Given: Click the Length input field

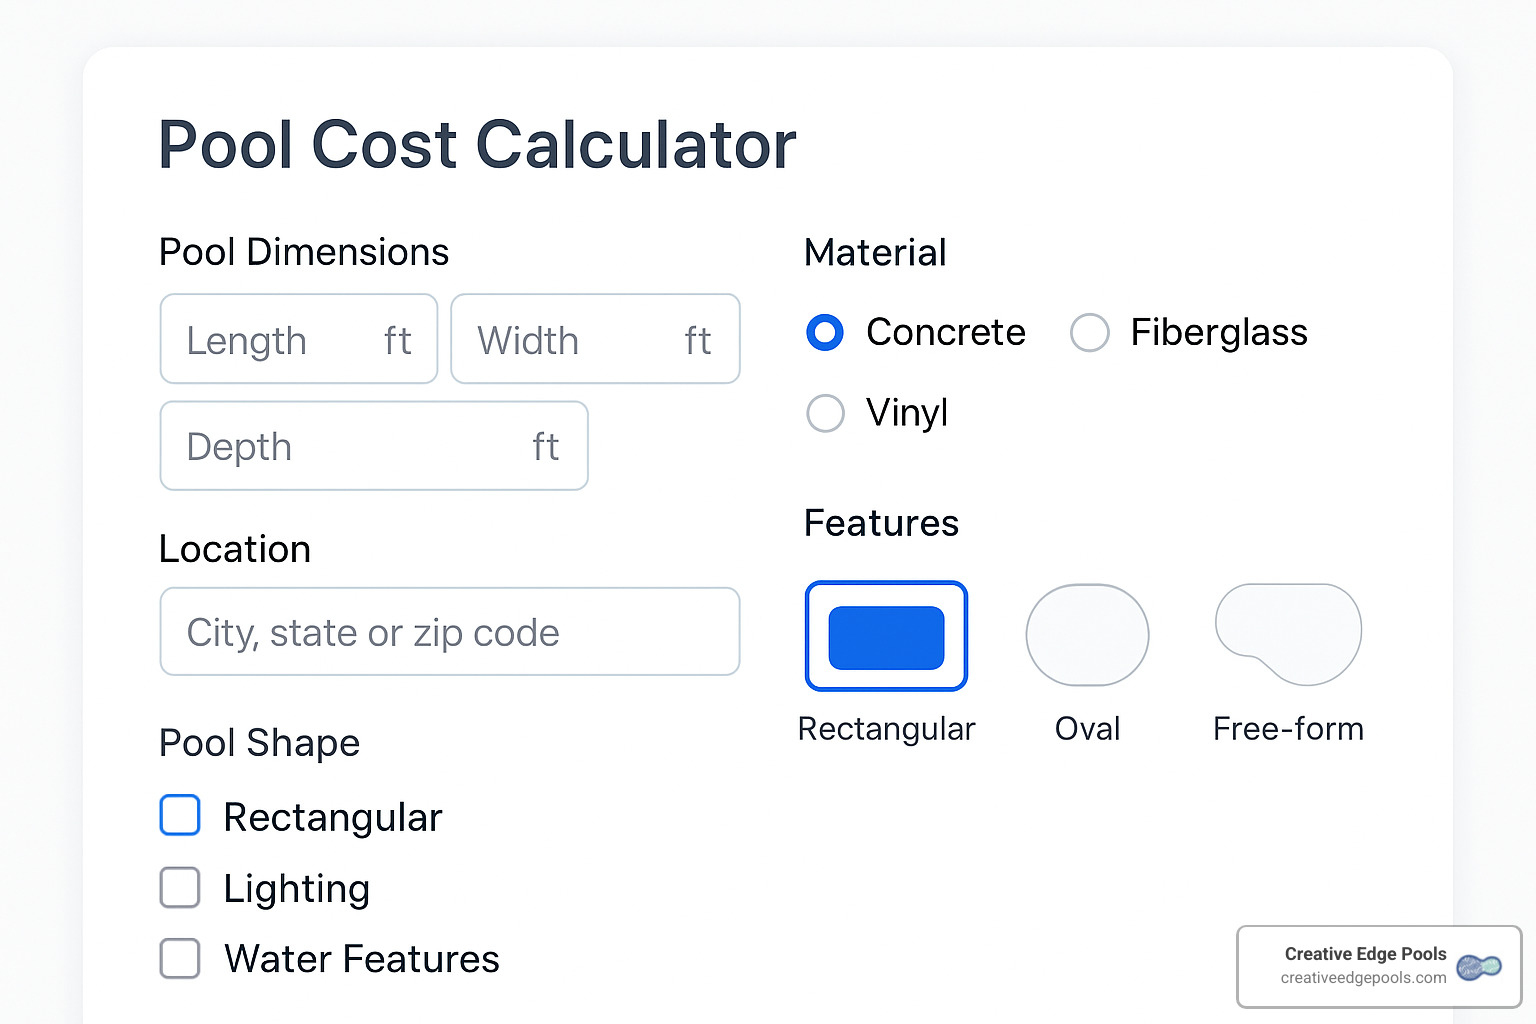Looking at the screenshot, I should click(298, 339).
